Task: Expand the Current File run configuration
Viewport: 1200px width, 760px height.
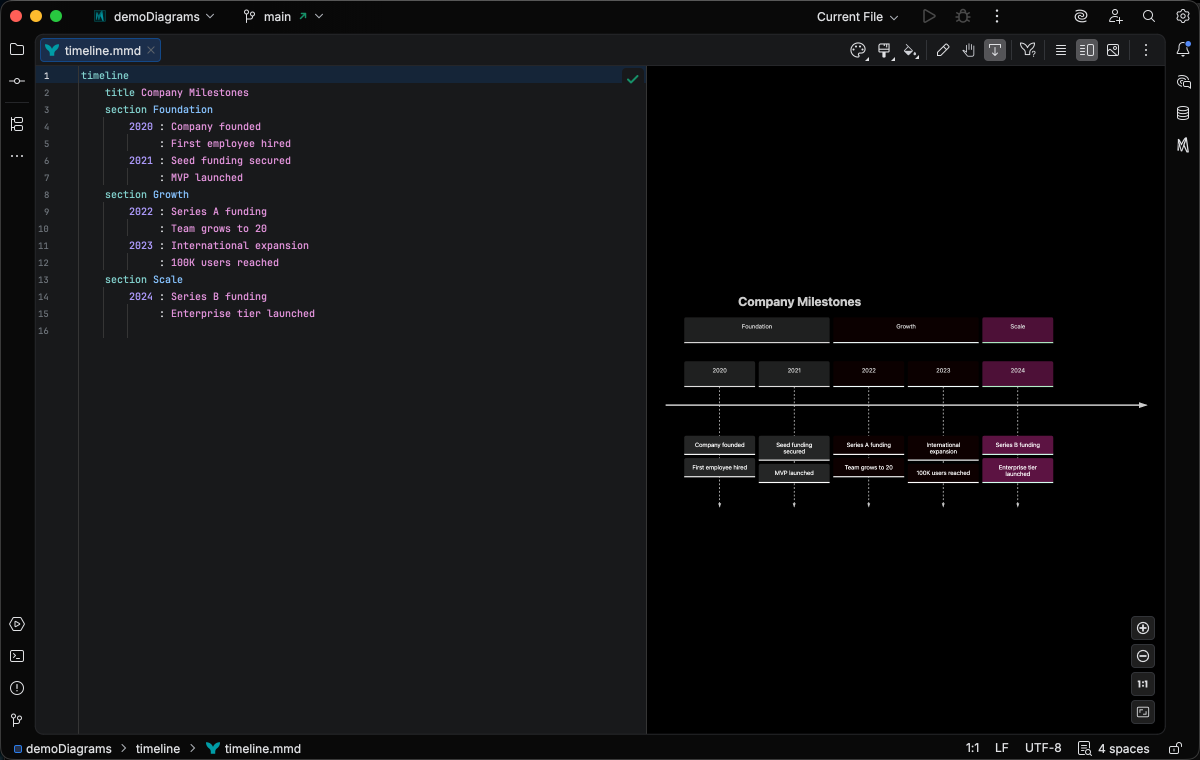Action: pos(857,17)
